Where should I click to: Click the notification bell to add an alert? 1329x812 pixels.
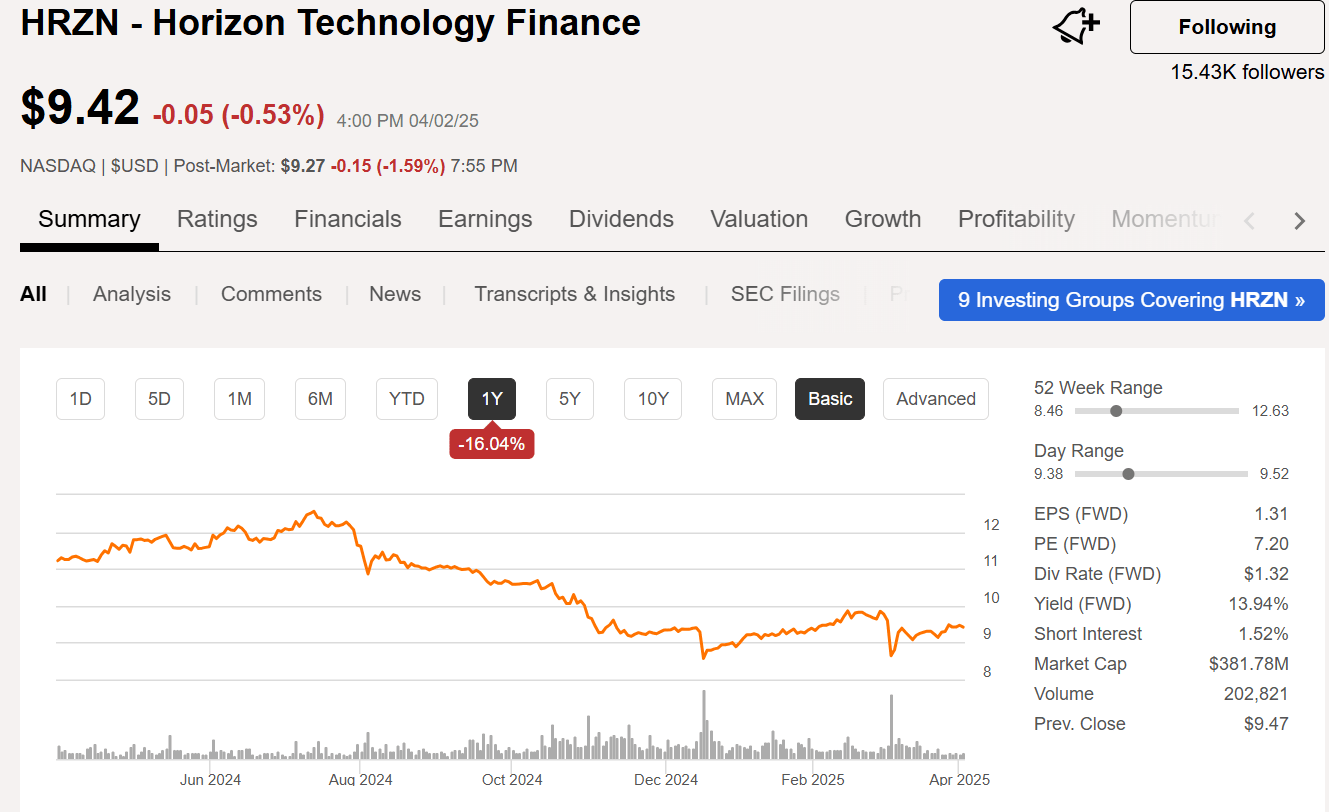(1075, 27)
